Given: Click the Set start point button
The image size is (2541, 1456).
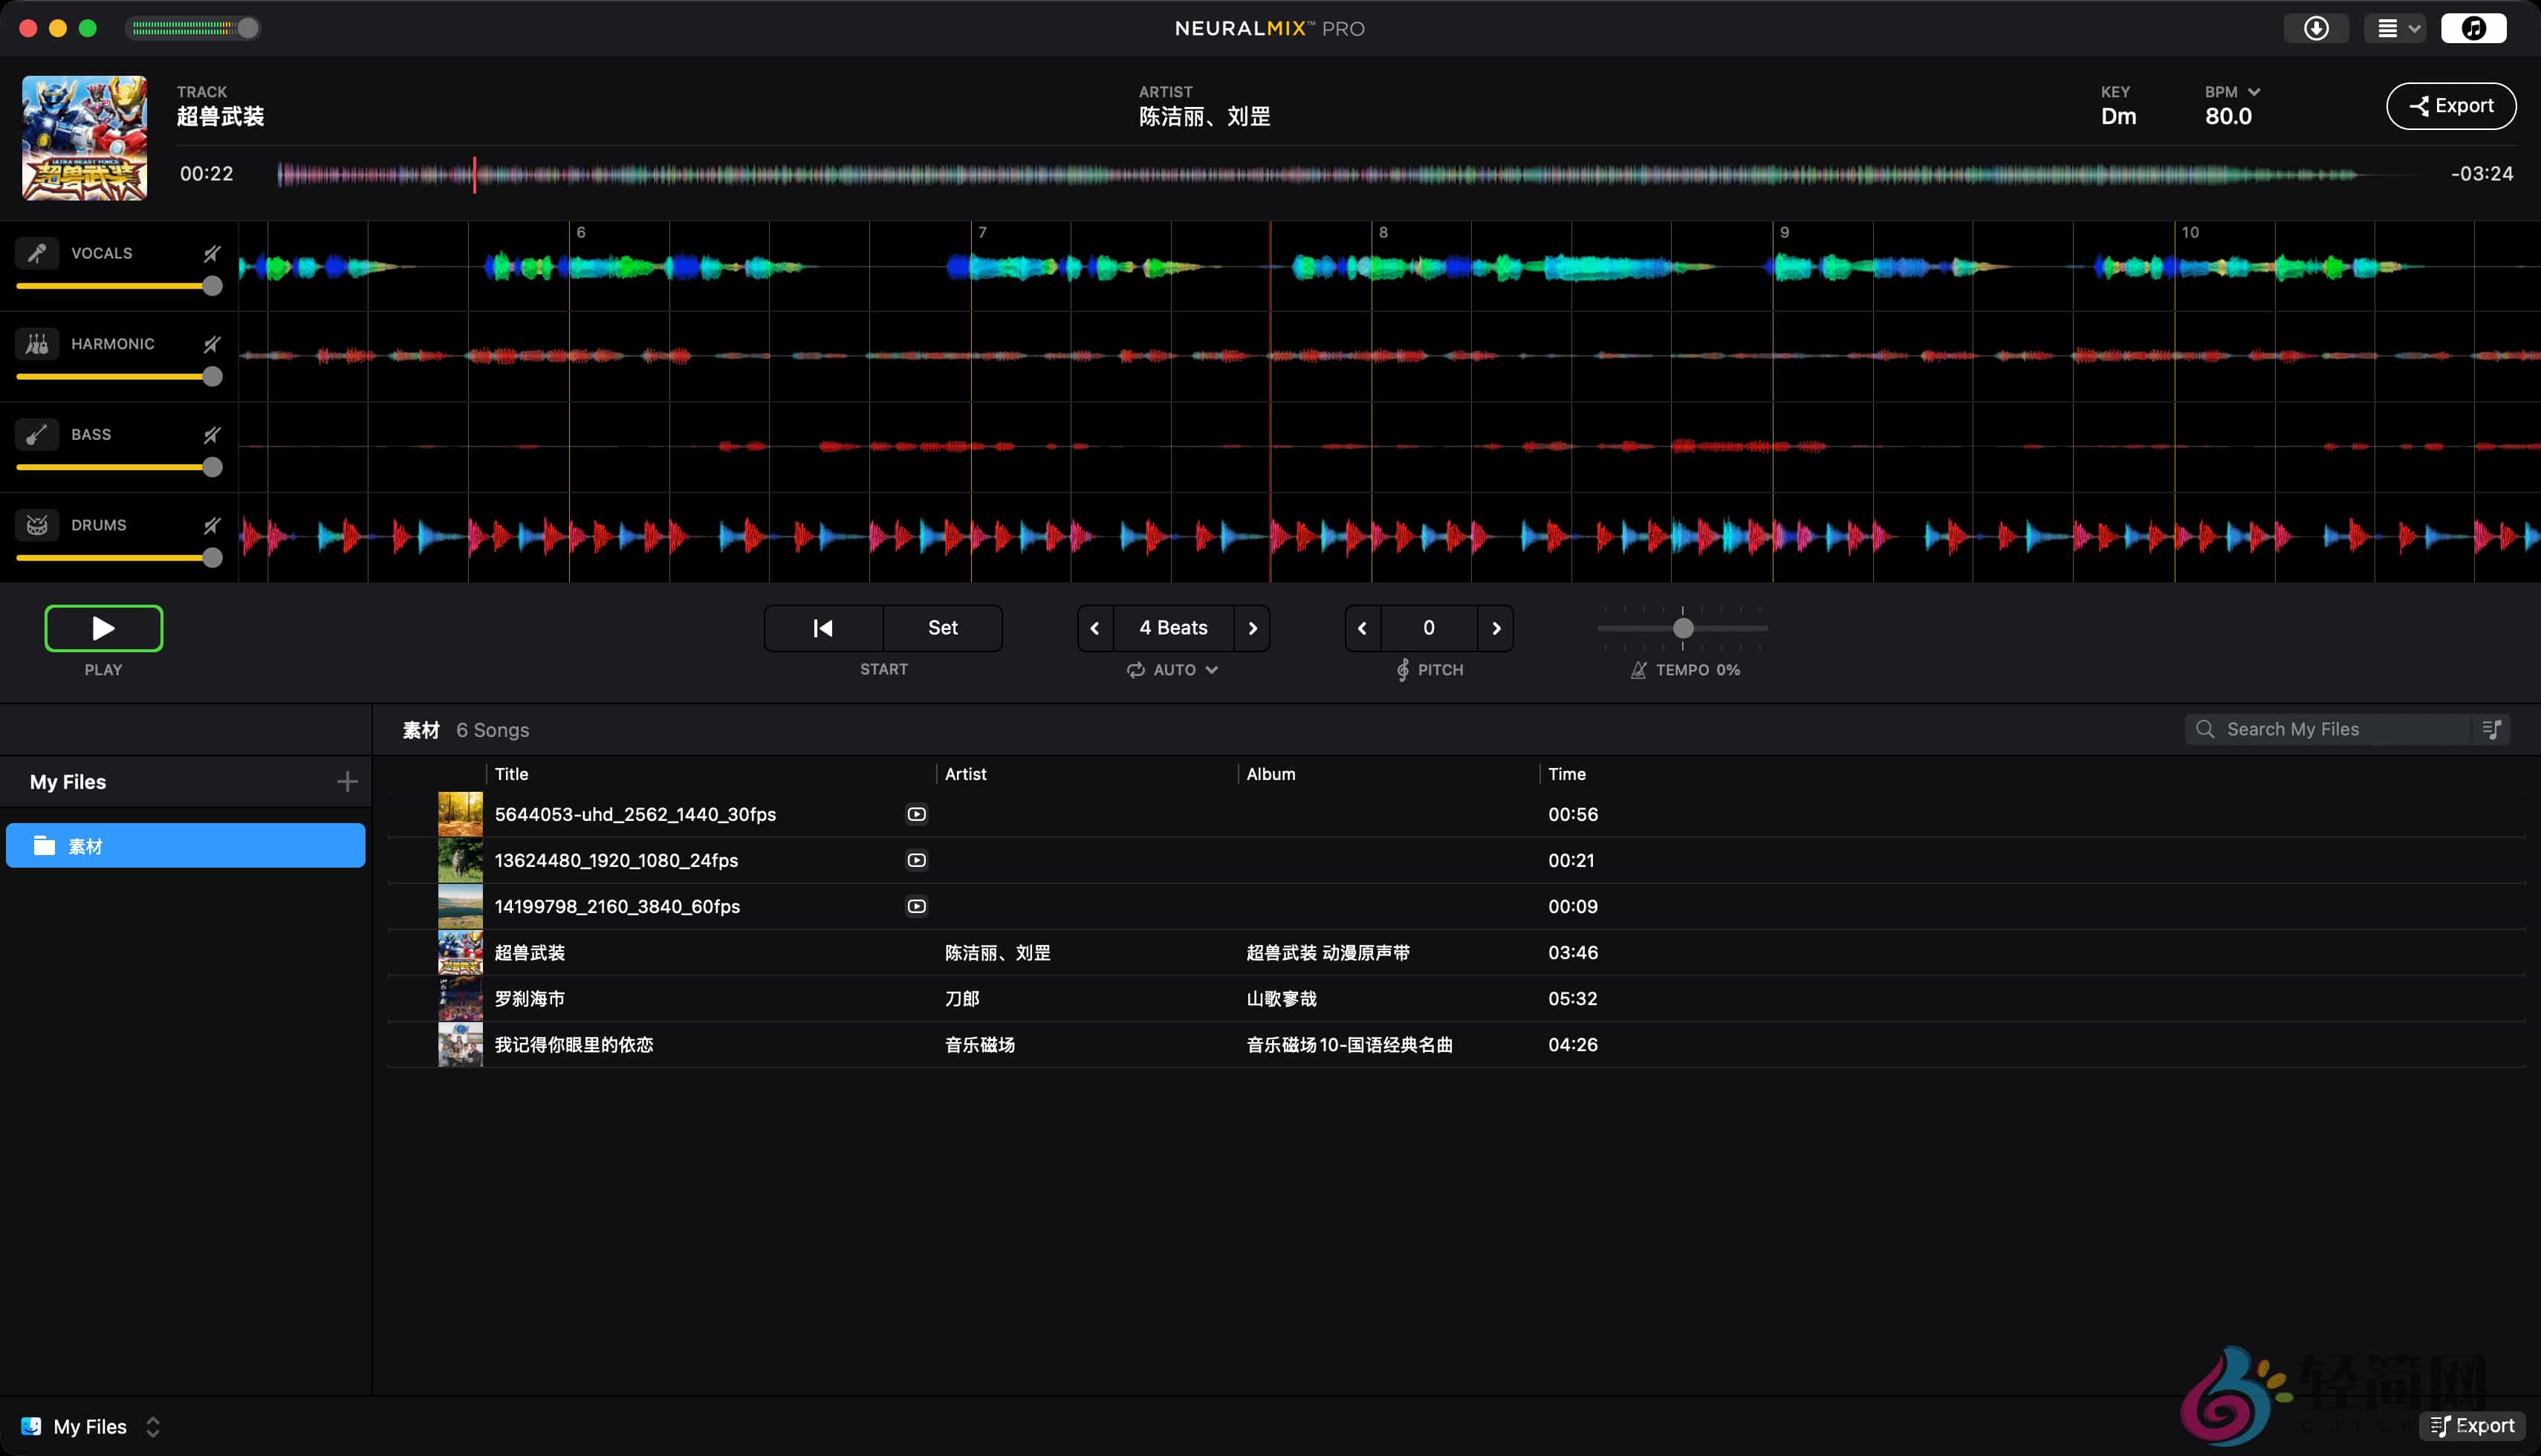Looking at the screenshot, I should (x=943, y=628).
